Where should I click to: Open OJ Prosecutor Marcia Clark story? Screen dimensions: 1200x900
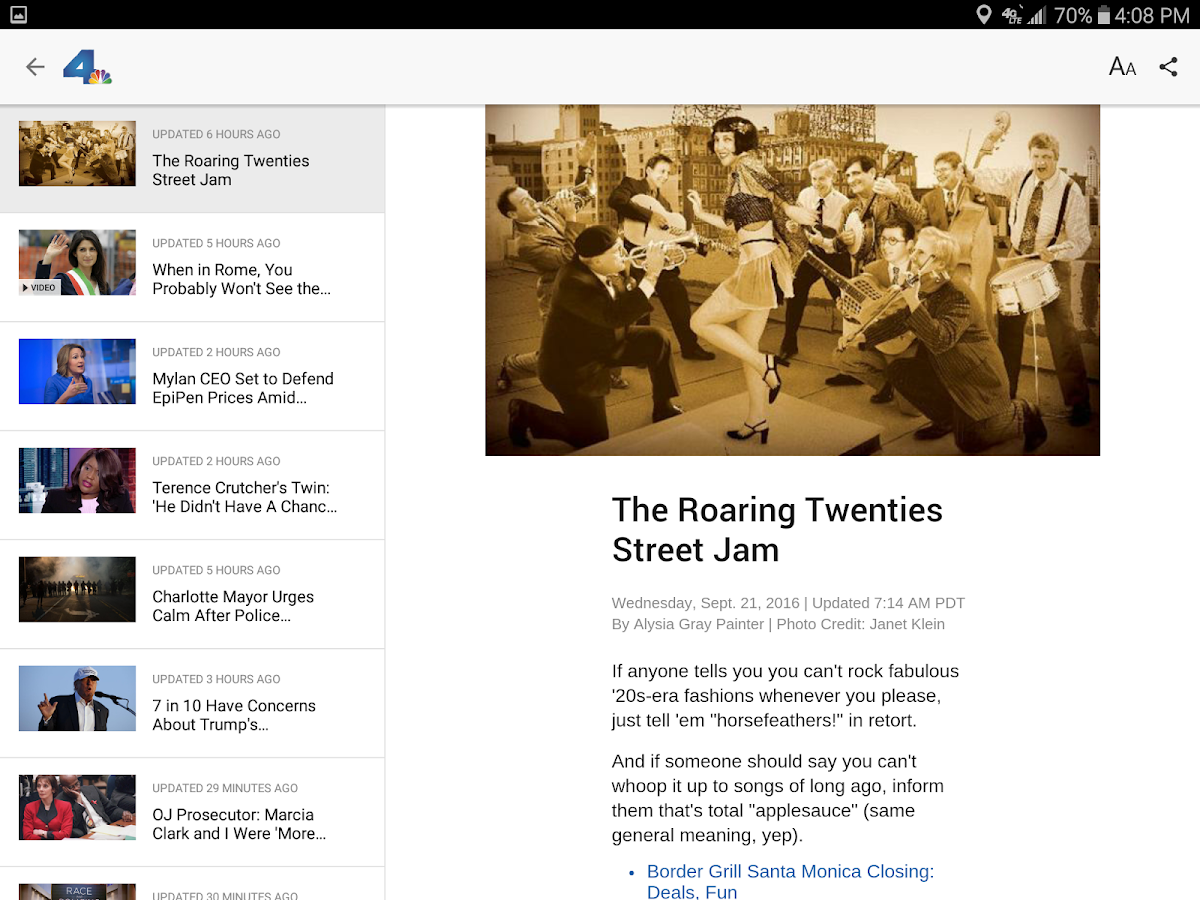(x=192, y=813)
